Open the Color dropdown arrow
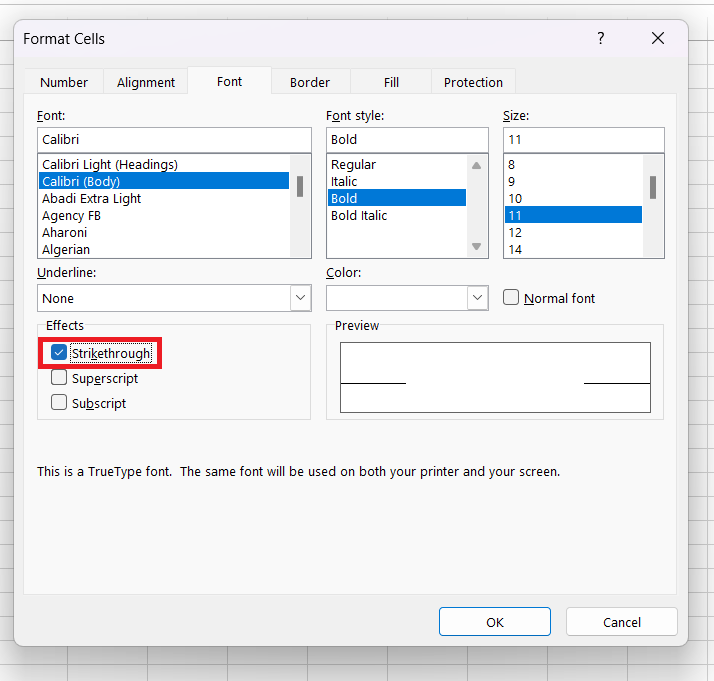The image size is (714, 681). click(478, 298)
